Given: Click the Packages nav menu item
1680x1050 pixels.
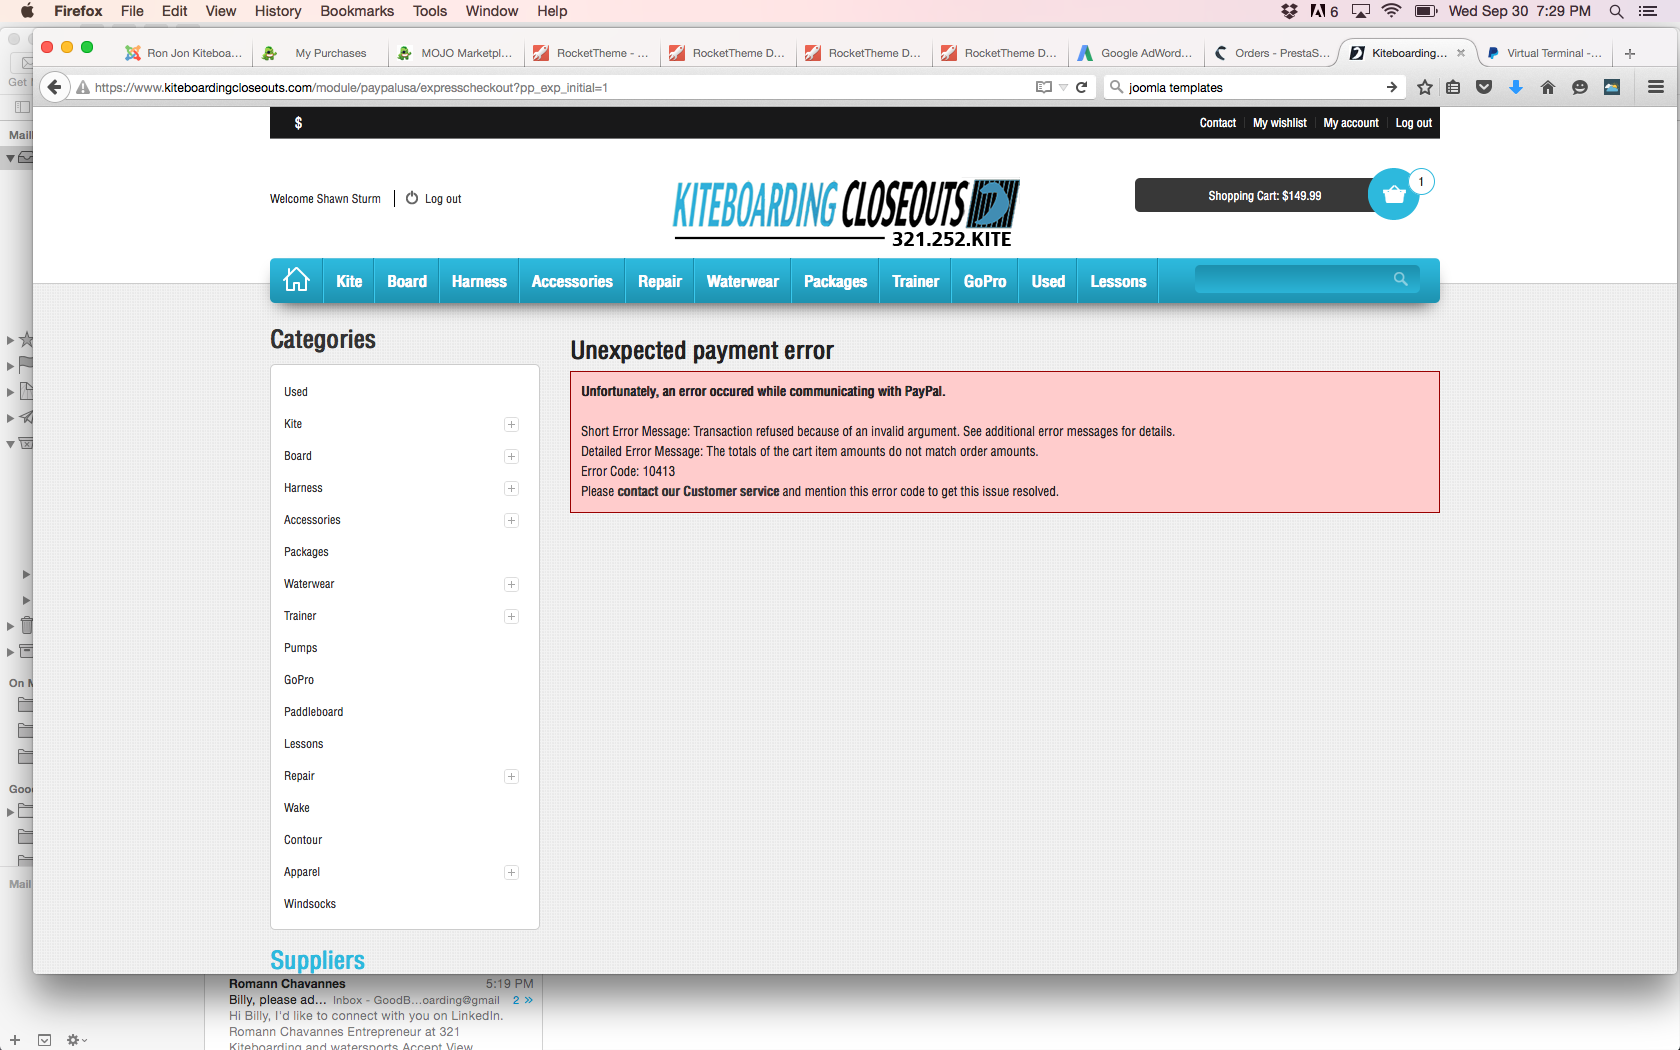Looking at the screenshot, I should tap(836, 281).
